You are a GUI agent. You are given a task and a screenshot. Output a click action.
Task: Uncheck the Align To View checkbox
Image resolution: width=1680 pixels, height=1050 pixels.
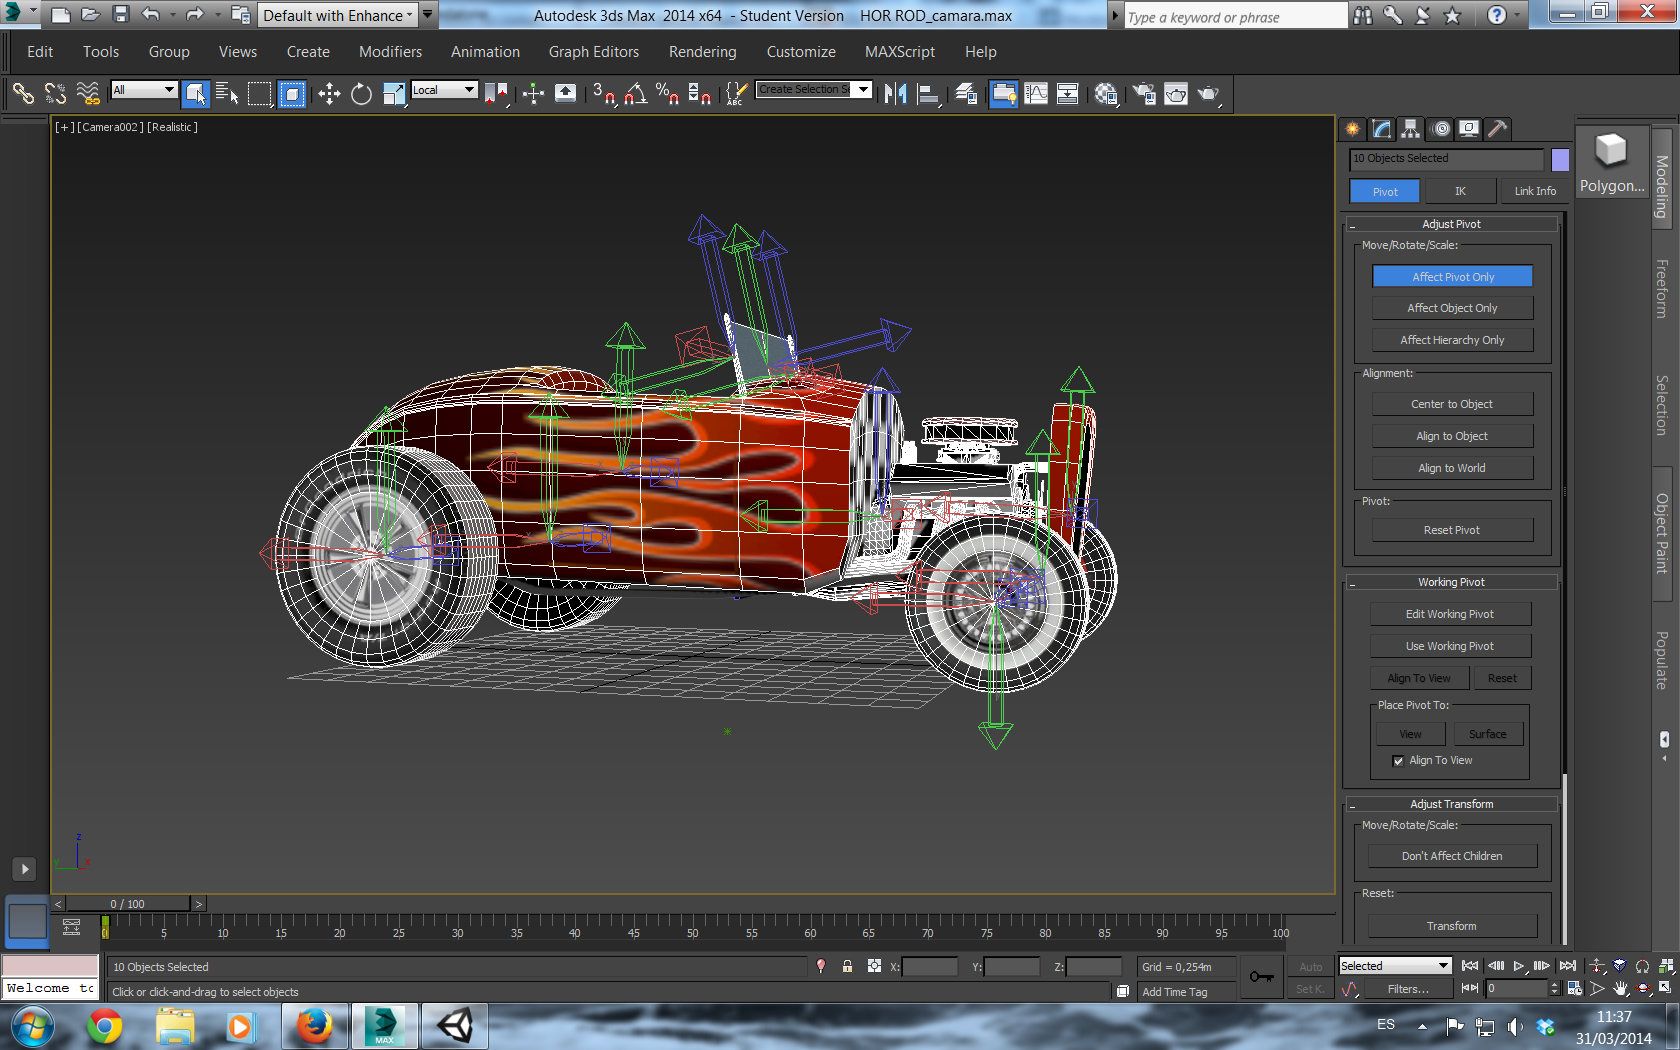[x=1398, y=761]
